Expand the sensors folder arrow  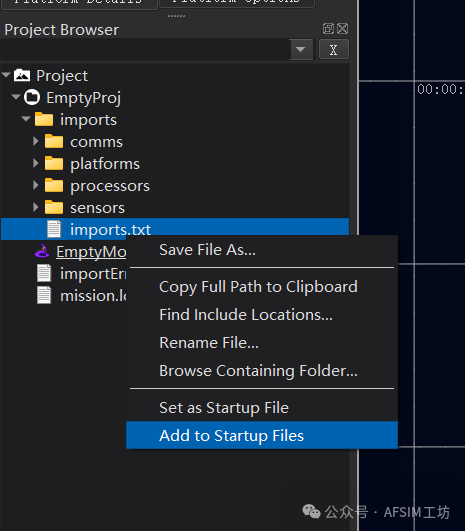(36, 207)
